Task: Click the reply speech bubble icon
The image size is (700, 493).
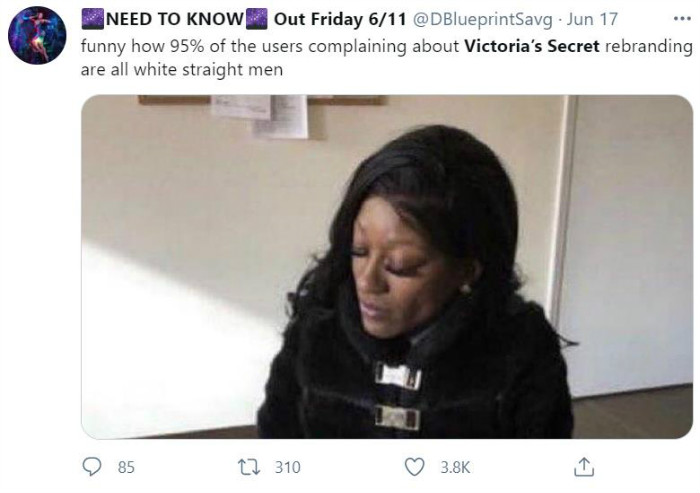Action: click(x=92, y=467)
